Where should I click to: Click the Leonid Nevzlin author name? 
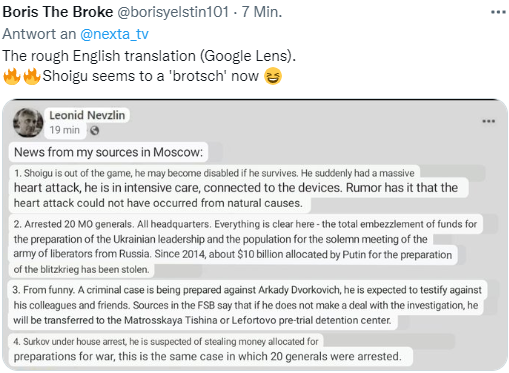point(87,115)
